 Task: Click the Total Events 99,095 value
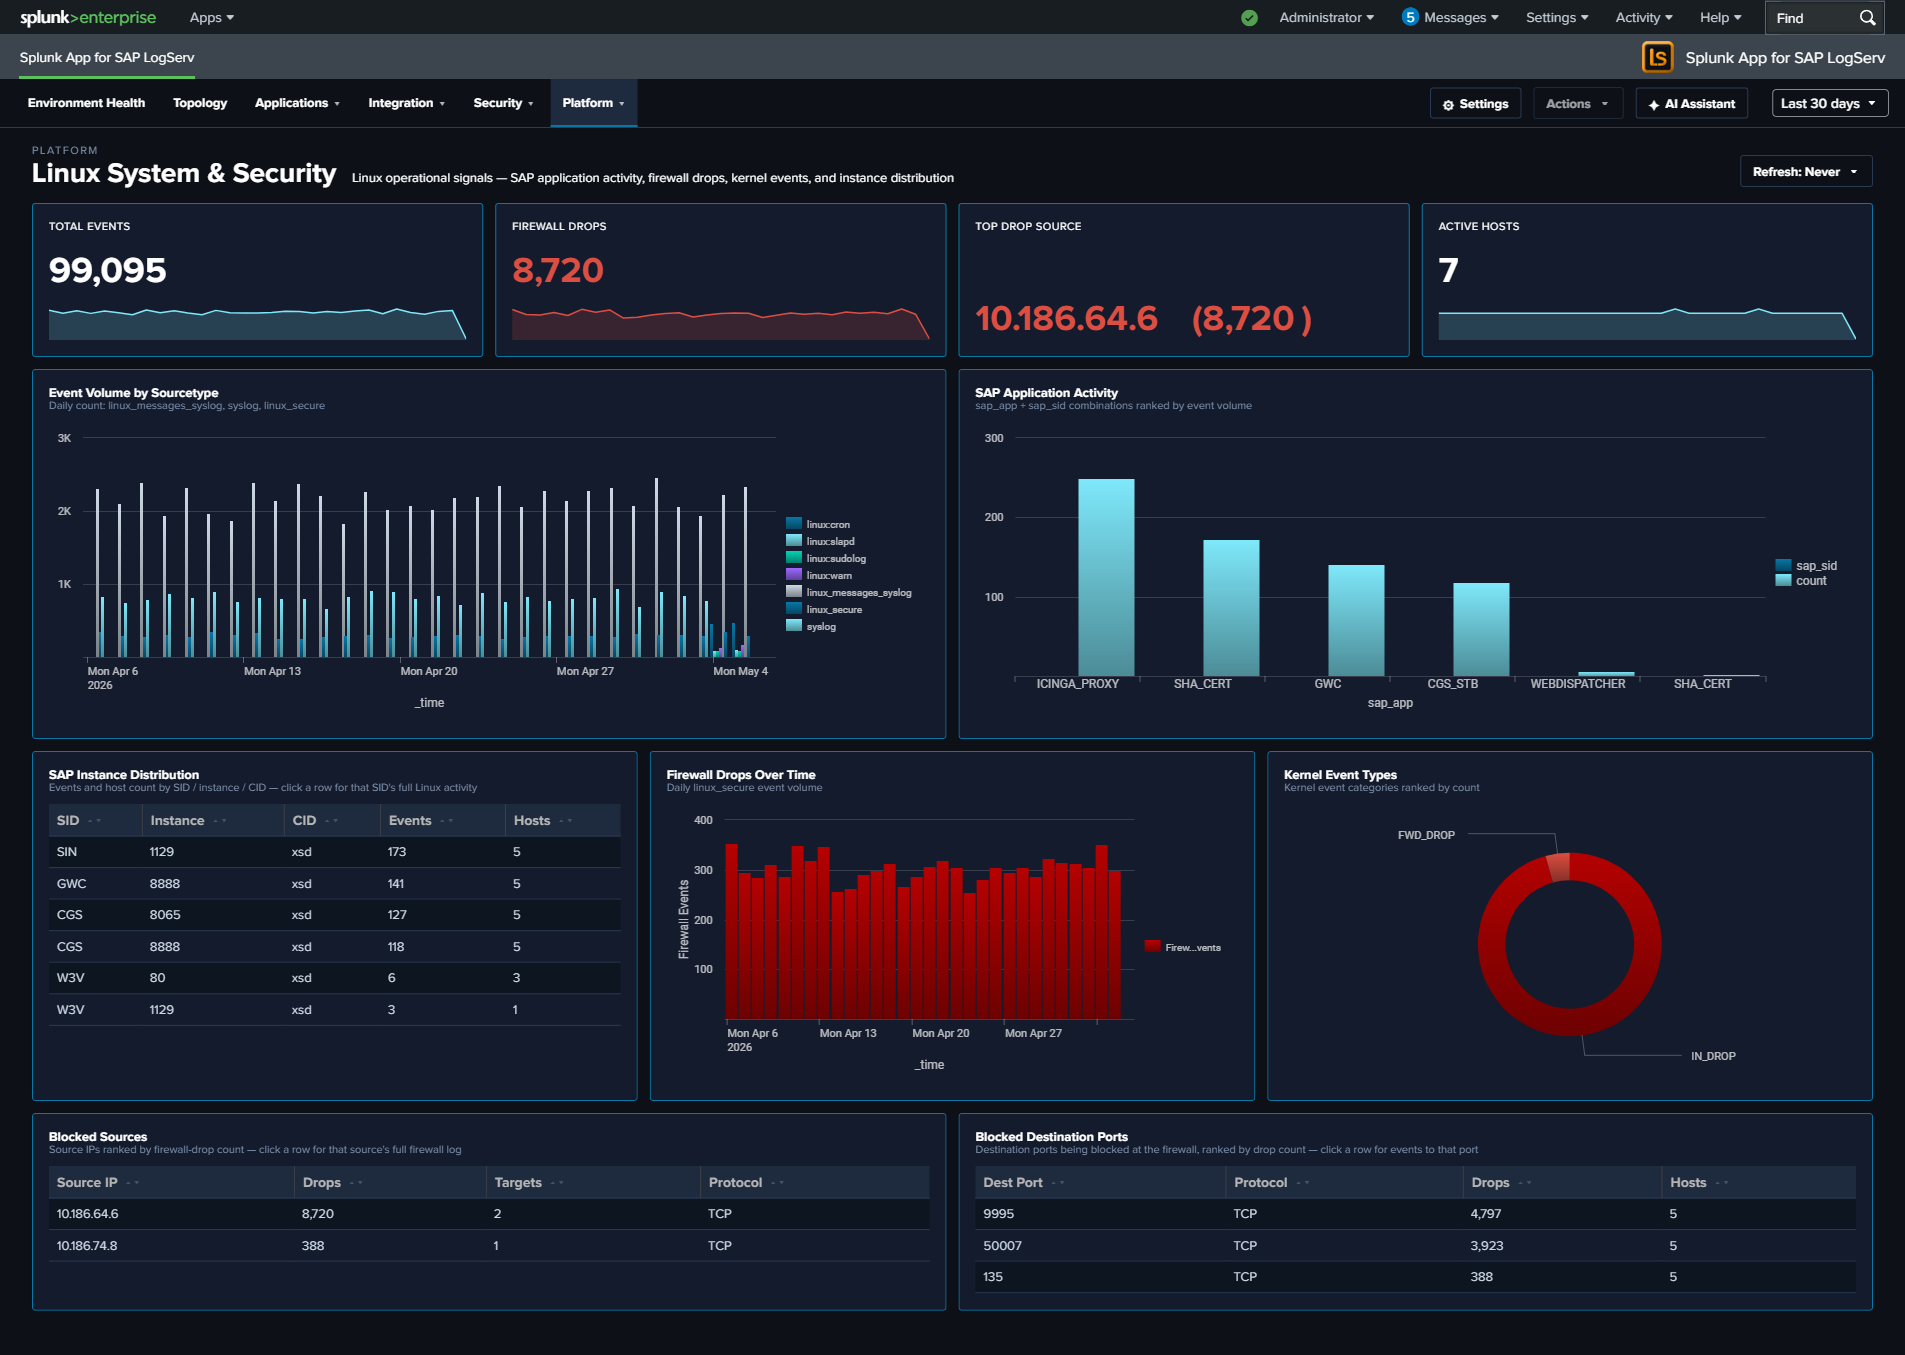tap(108, 270)
